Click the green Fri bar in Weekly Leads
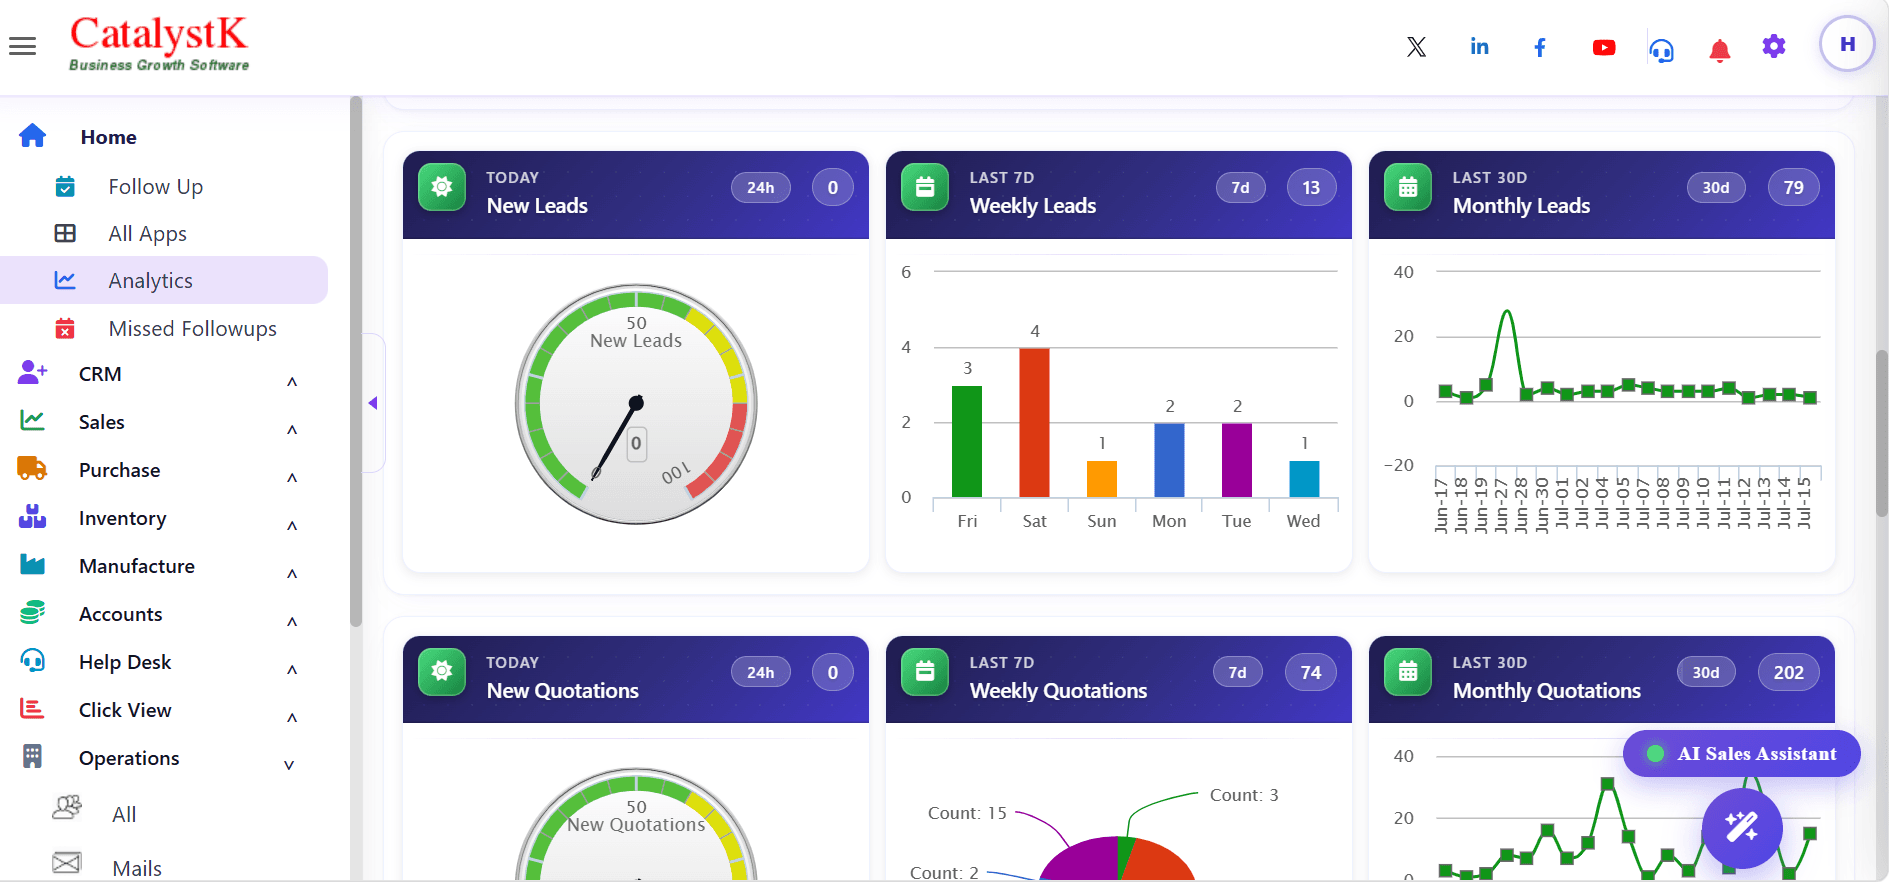The height and width of the screenshot is (885, 1893). click(x=967, y=441)
